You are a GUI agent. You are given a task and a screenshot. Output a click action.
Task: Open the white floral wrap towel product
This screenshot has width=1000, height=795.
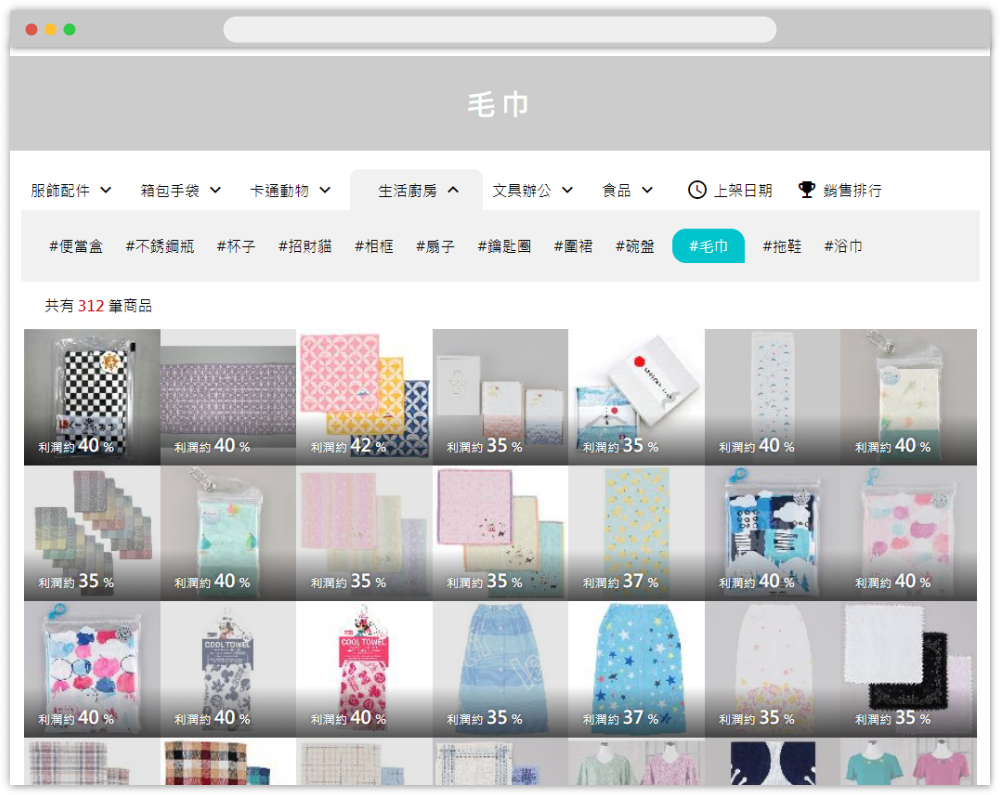coord(772,669)
